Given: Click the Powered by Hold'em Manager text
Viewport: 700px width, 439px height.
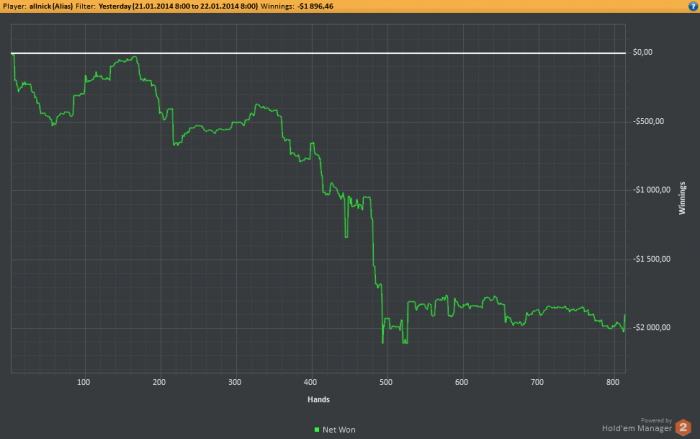Looking at the screenshot, I should [637, 426].
